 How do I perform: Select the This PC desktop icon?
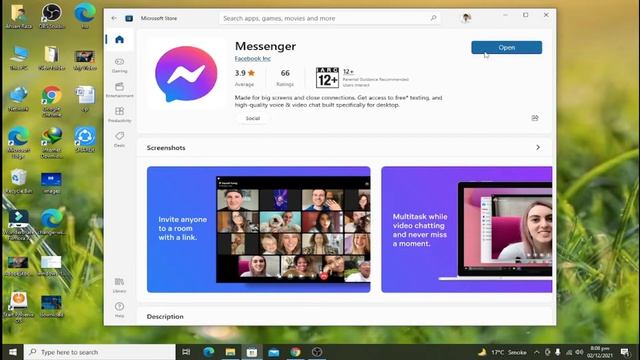pyautogui.click(x=19, y=58)
